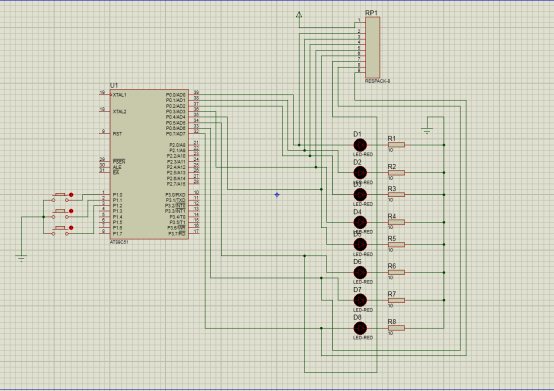
Task: Select resistor R8
Action: [396, 328]
